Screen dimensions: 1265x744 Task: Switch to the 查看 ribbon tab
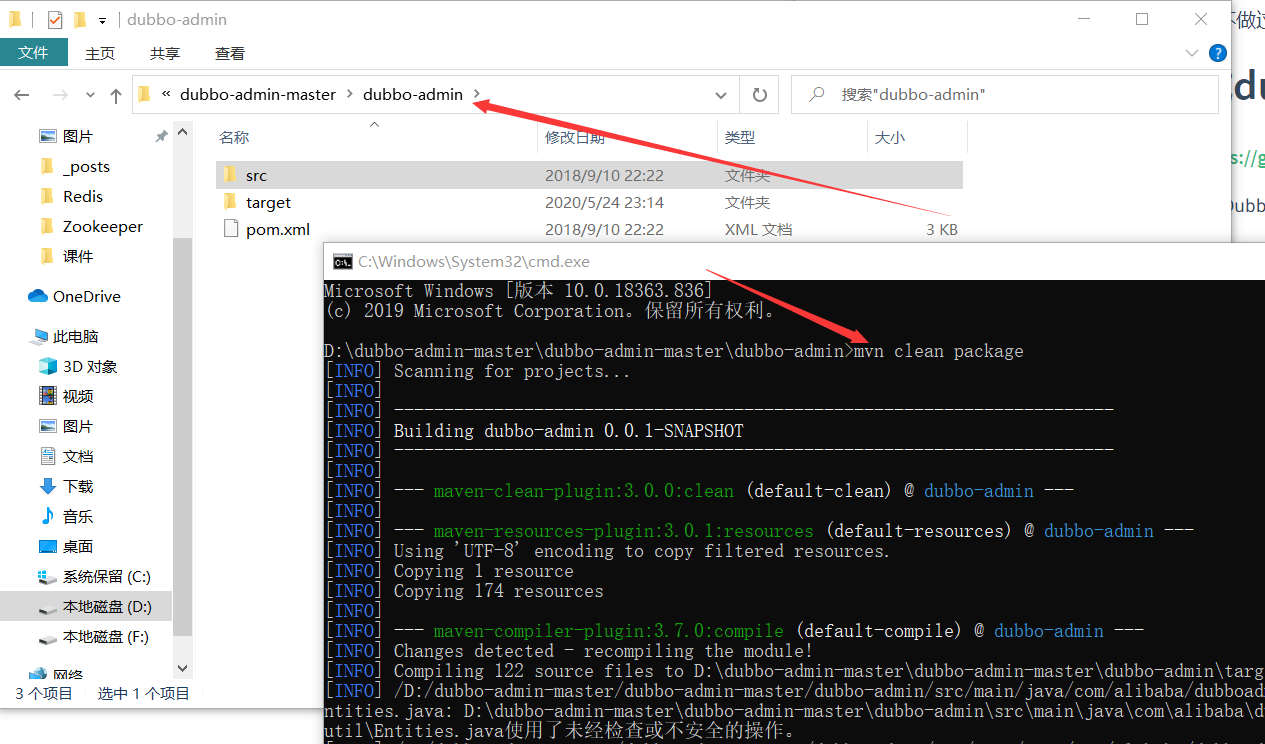click(230, 54)
